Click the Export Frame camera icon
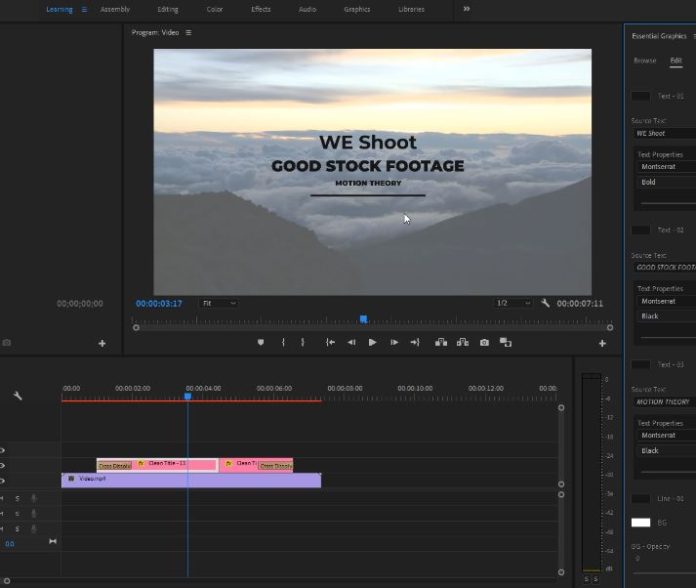The height and width of the screenshot is (588, 696). click(x=484, y=342)
